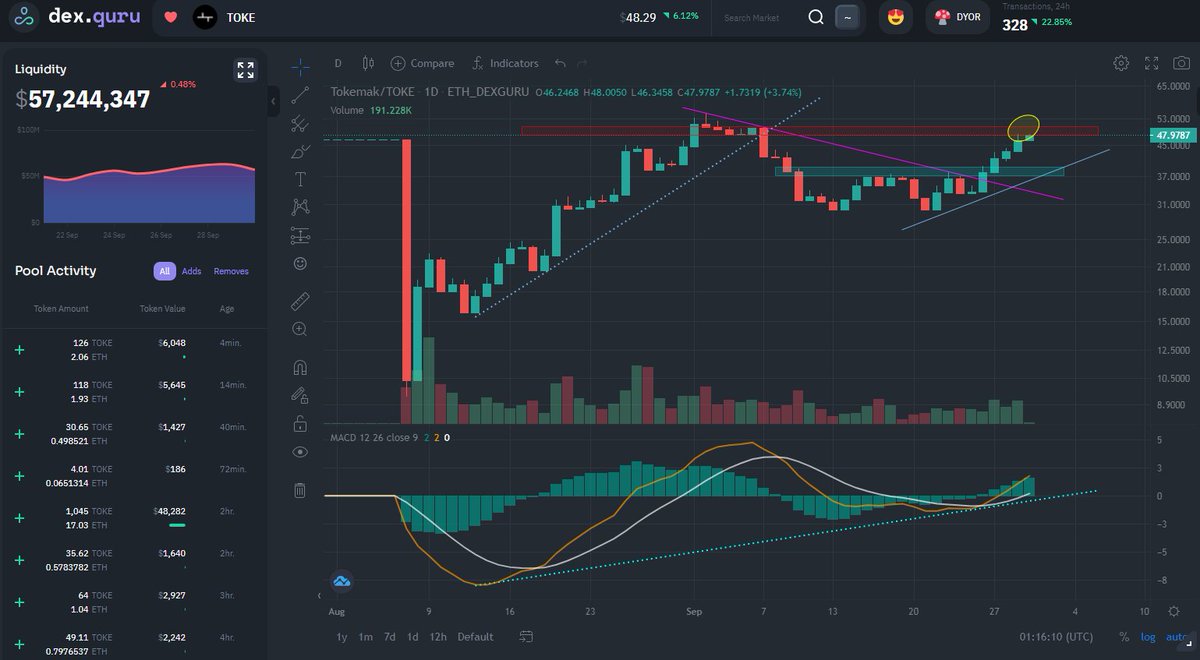This screenshot has height=660, width=1200.
Task: Open the heart-eyes emoji button
Action: coord(895,17)
